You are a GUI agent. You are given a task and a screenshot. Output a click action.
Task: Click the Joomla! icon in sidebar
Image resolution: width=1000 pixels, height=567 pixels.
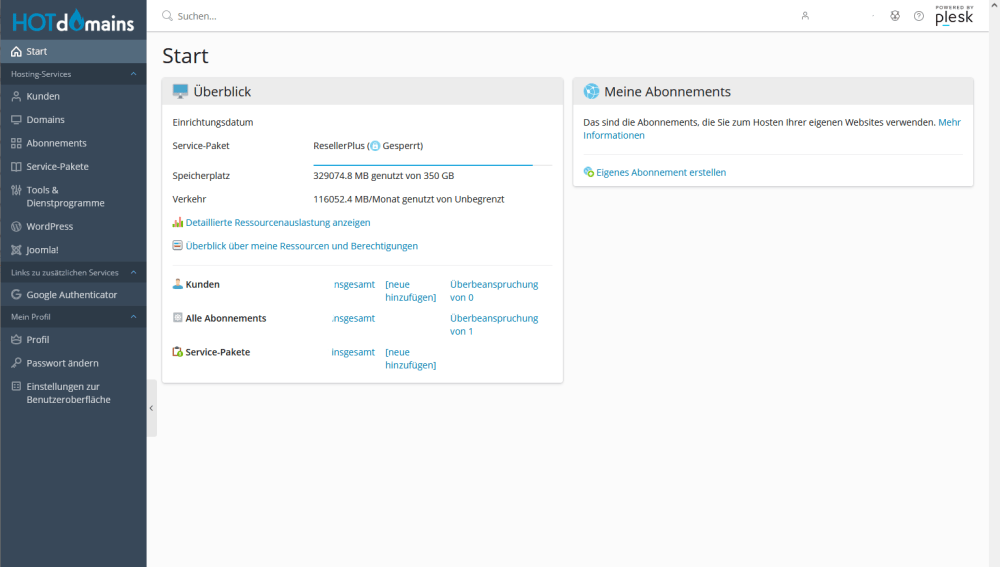point(16,250)
